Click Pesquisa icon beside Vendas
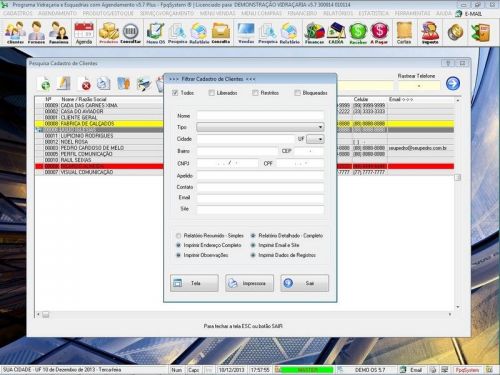The width and height of the screenshot is (500, 375). point(268,32)
